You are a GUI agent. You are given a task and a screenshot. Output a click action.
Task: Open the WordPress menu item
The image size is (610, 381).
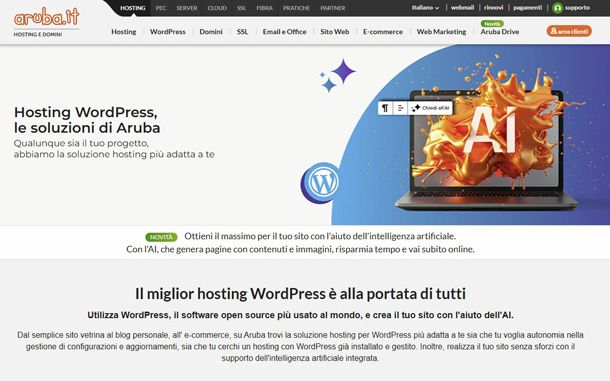pos(168,32)
